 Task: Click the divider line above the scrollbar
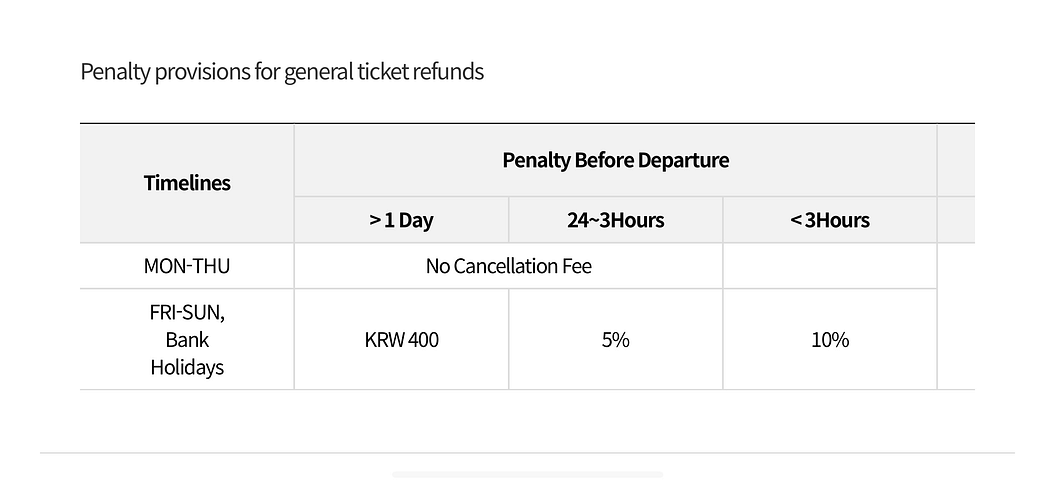tap(527, 453)
